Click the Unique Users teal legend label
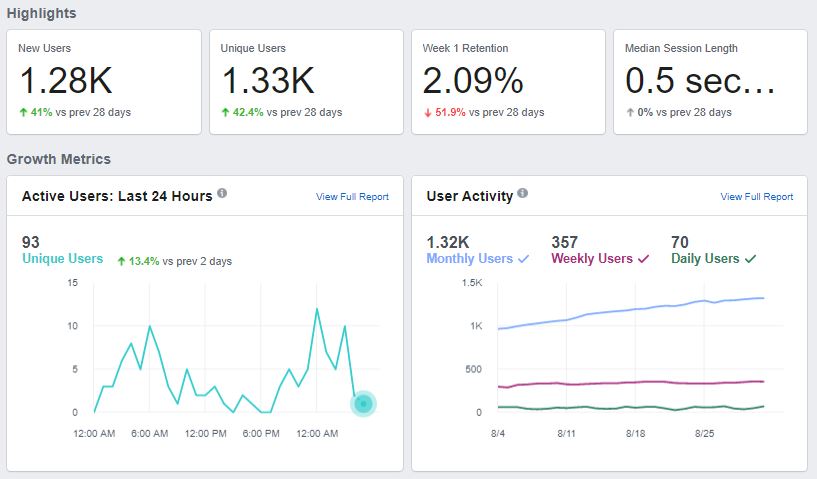This screenshot has height=479, width=817. coord(62,259)
